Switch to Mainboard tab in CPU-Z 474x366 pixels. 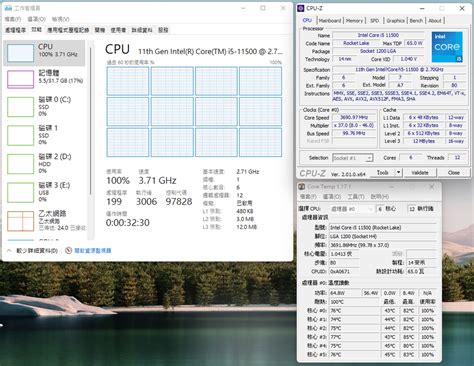tap(330, 21)
